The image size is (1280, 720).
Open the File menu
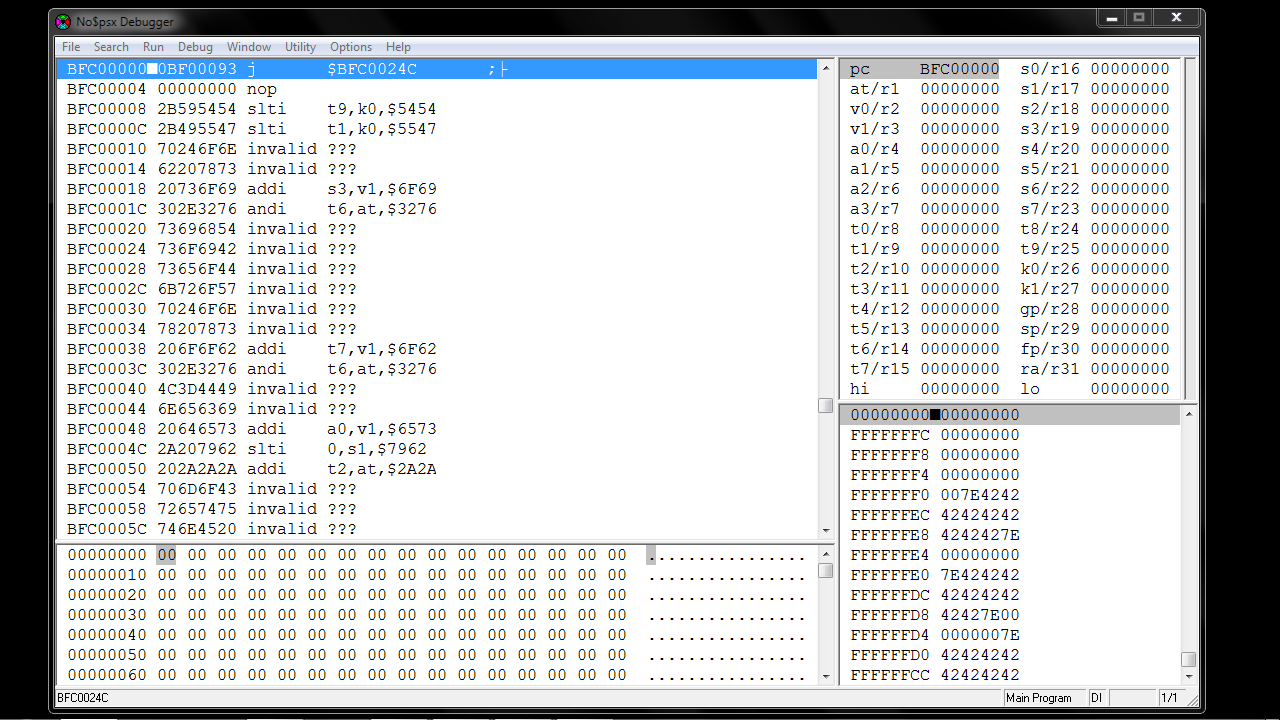[71, 47]
